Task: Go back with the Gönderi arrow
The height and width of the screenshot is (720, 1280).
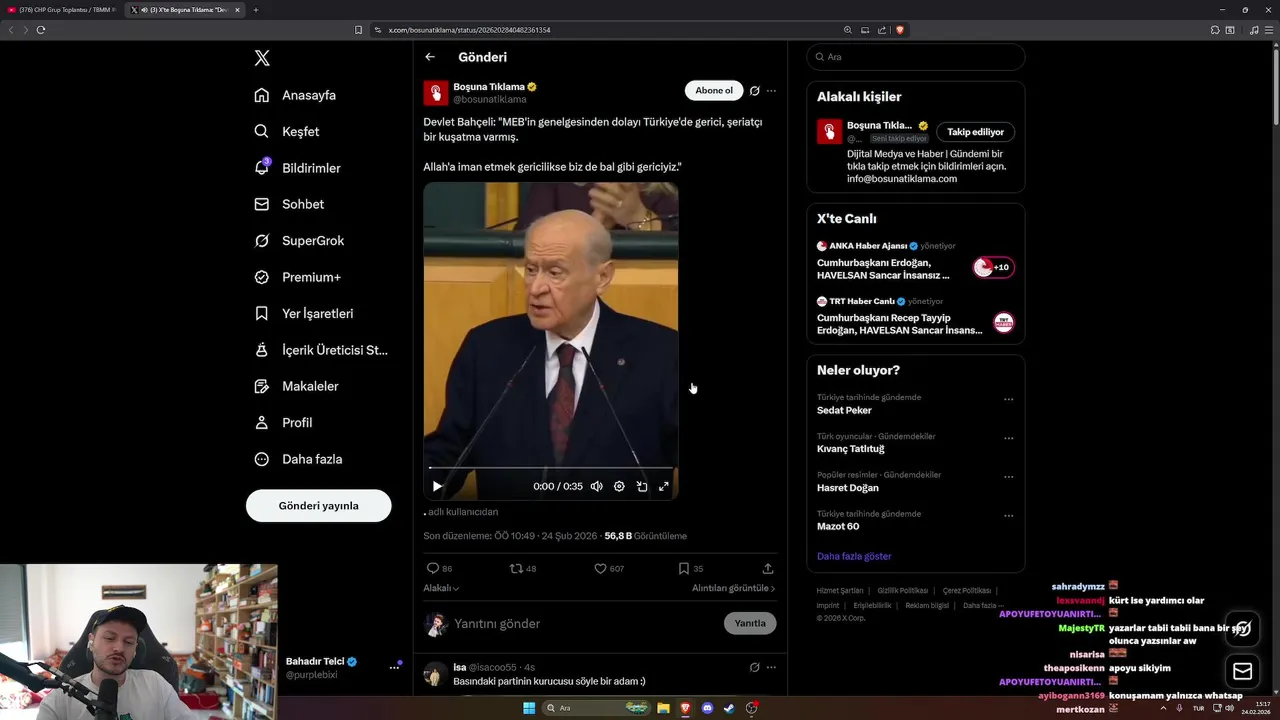Action: click(x=430, y=57)
